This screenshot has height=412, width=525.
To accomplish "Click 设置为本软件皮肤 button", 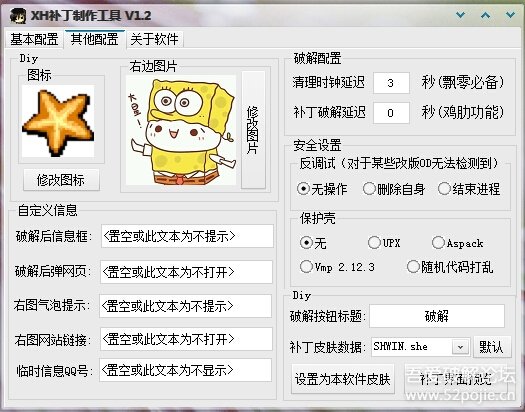I will [x=343, y=379].
